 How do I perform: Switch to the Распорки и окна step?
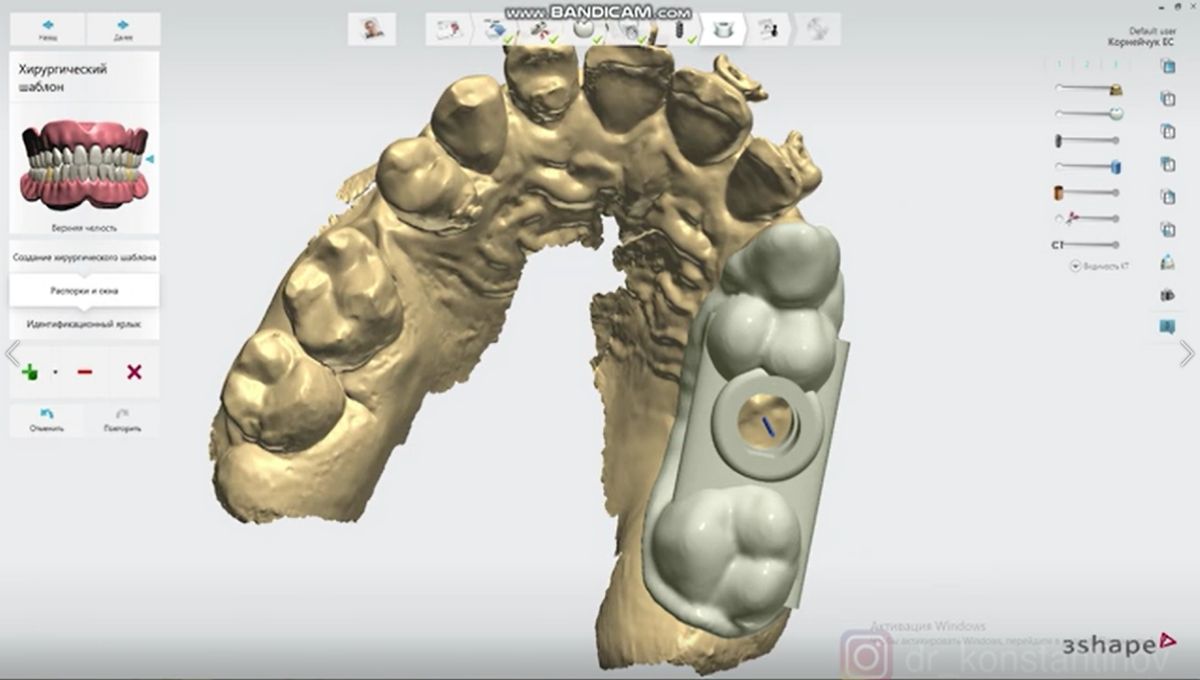pos(84,290)
